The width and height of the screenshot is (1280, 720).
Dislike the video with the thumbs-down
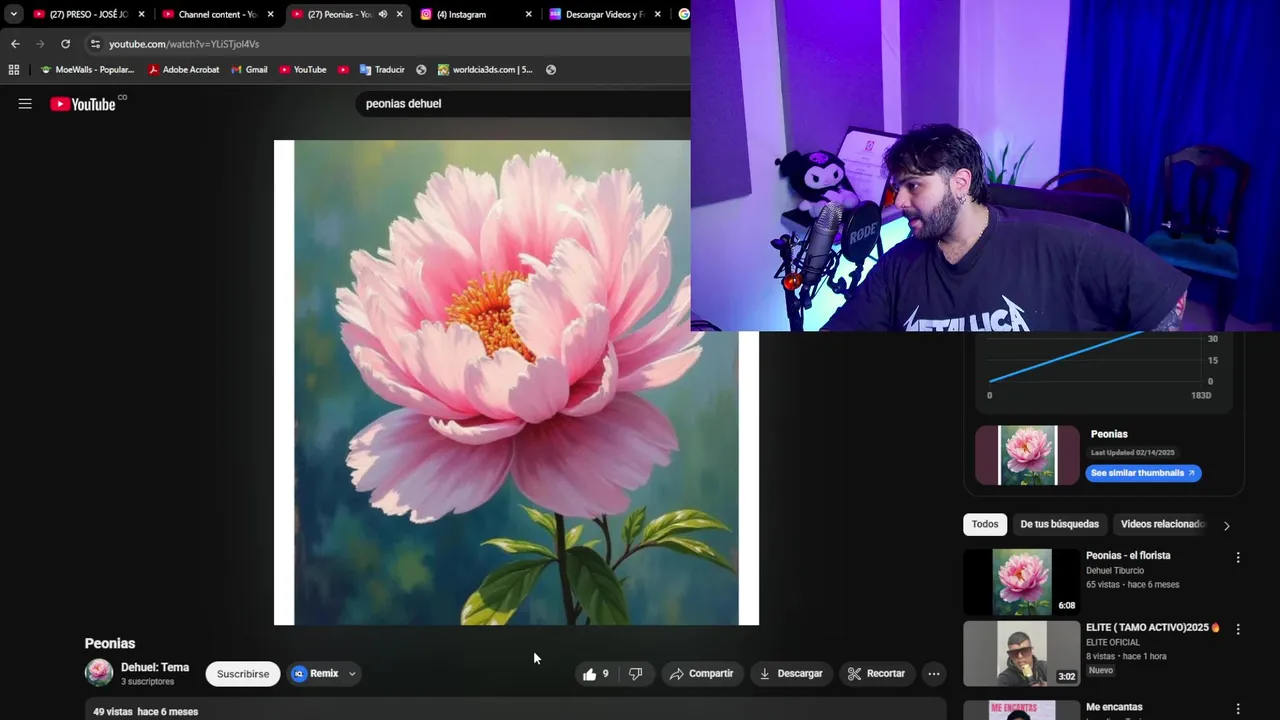pyautogui.click(x=636, y=674)
